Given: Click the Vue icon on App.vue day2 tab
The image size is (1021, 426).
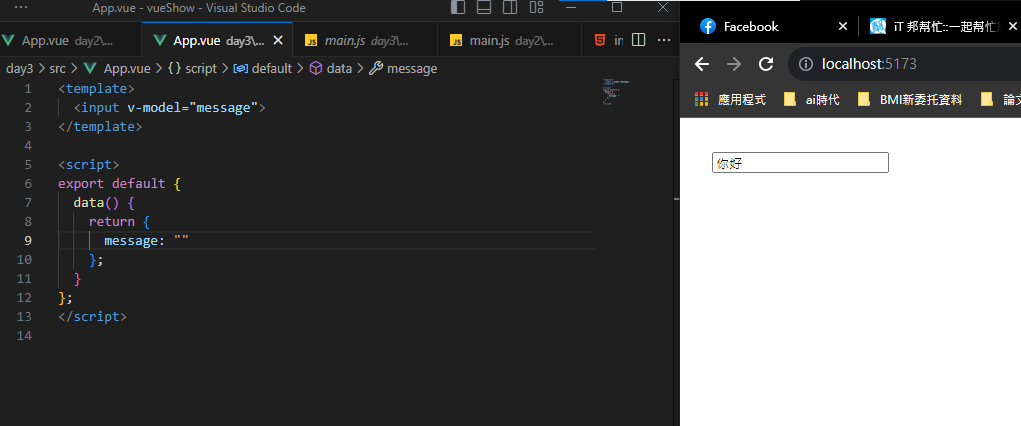Looking at the screenshot, I should [8, 40].
